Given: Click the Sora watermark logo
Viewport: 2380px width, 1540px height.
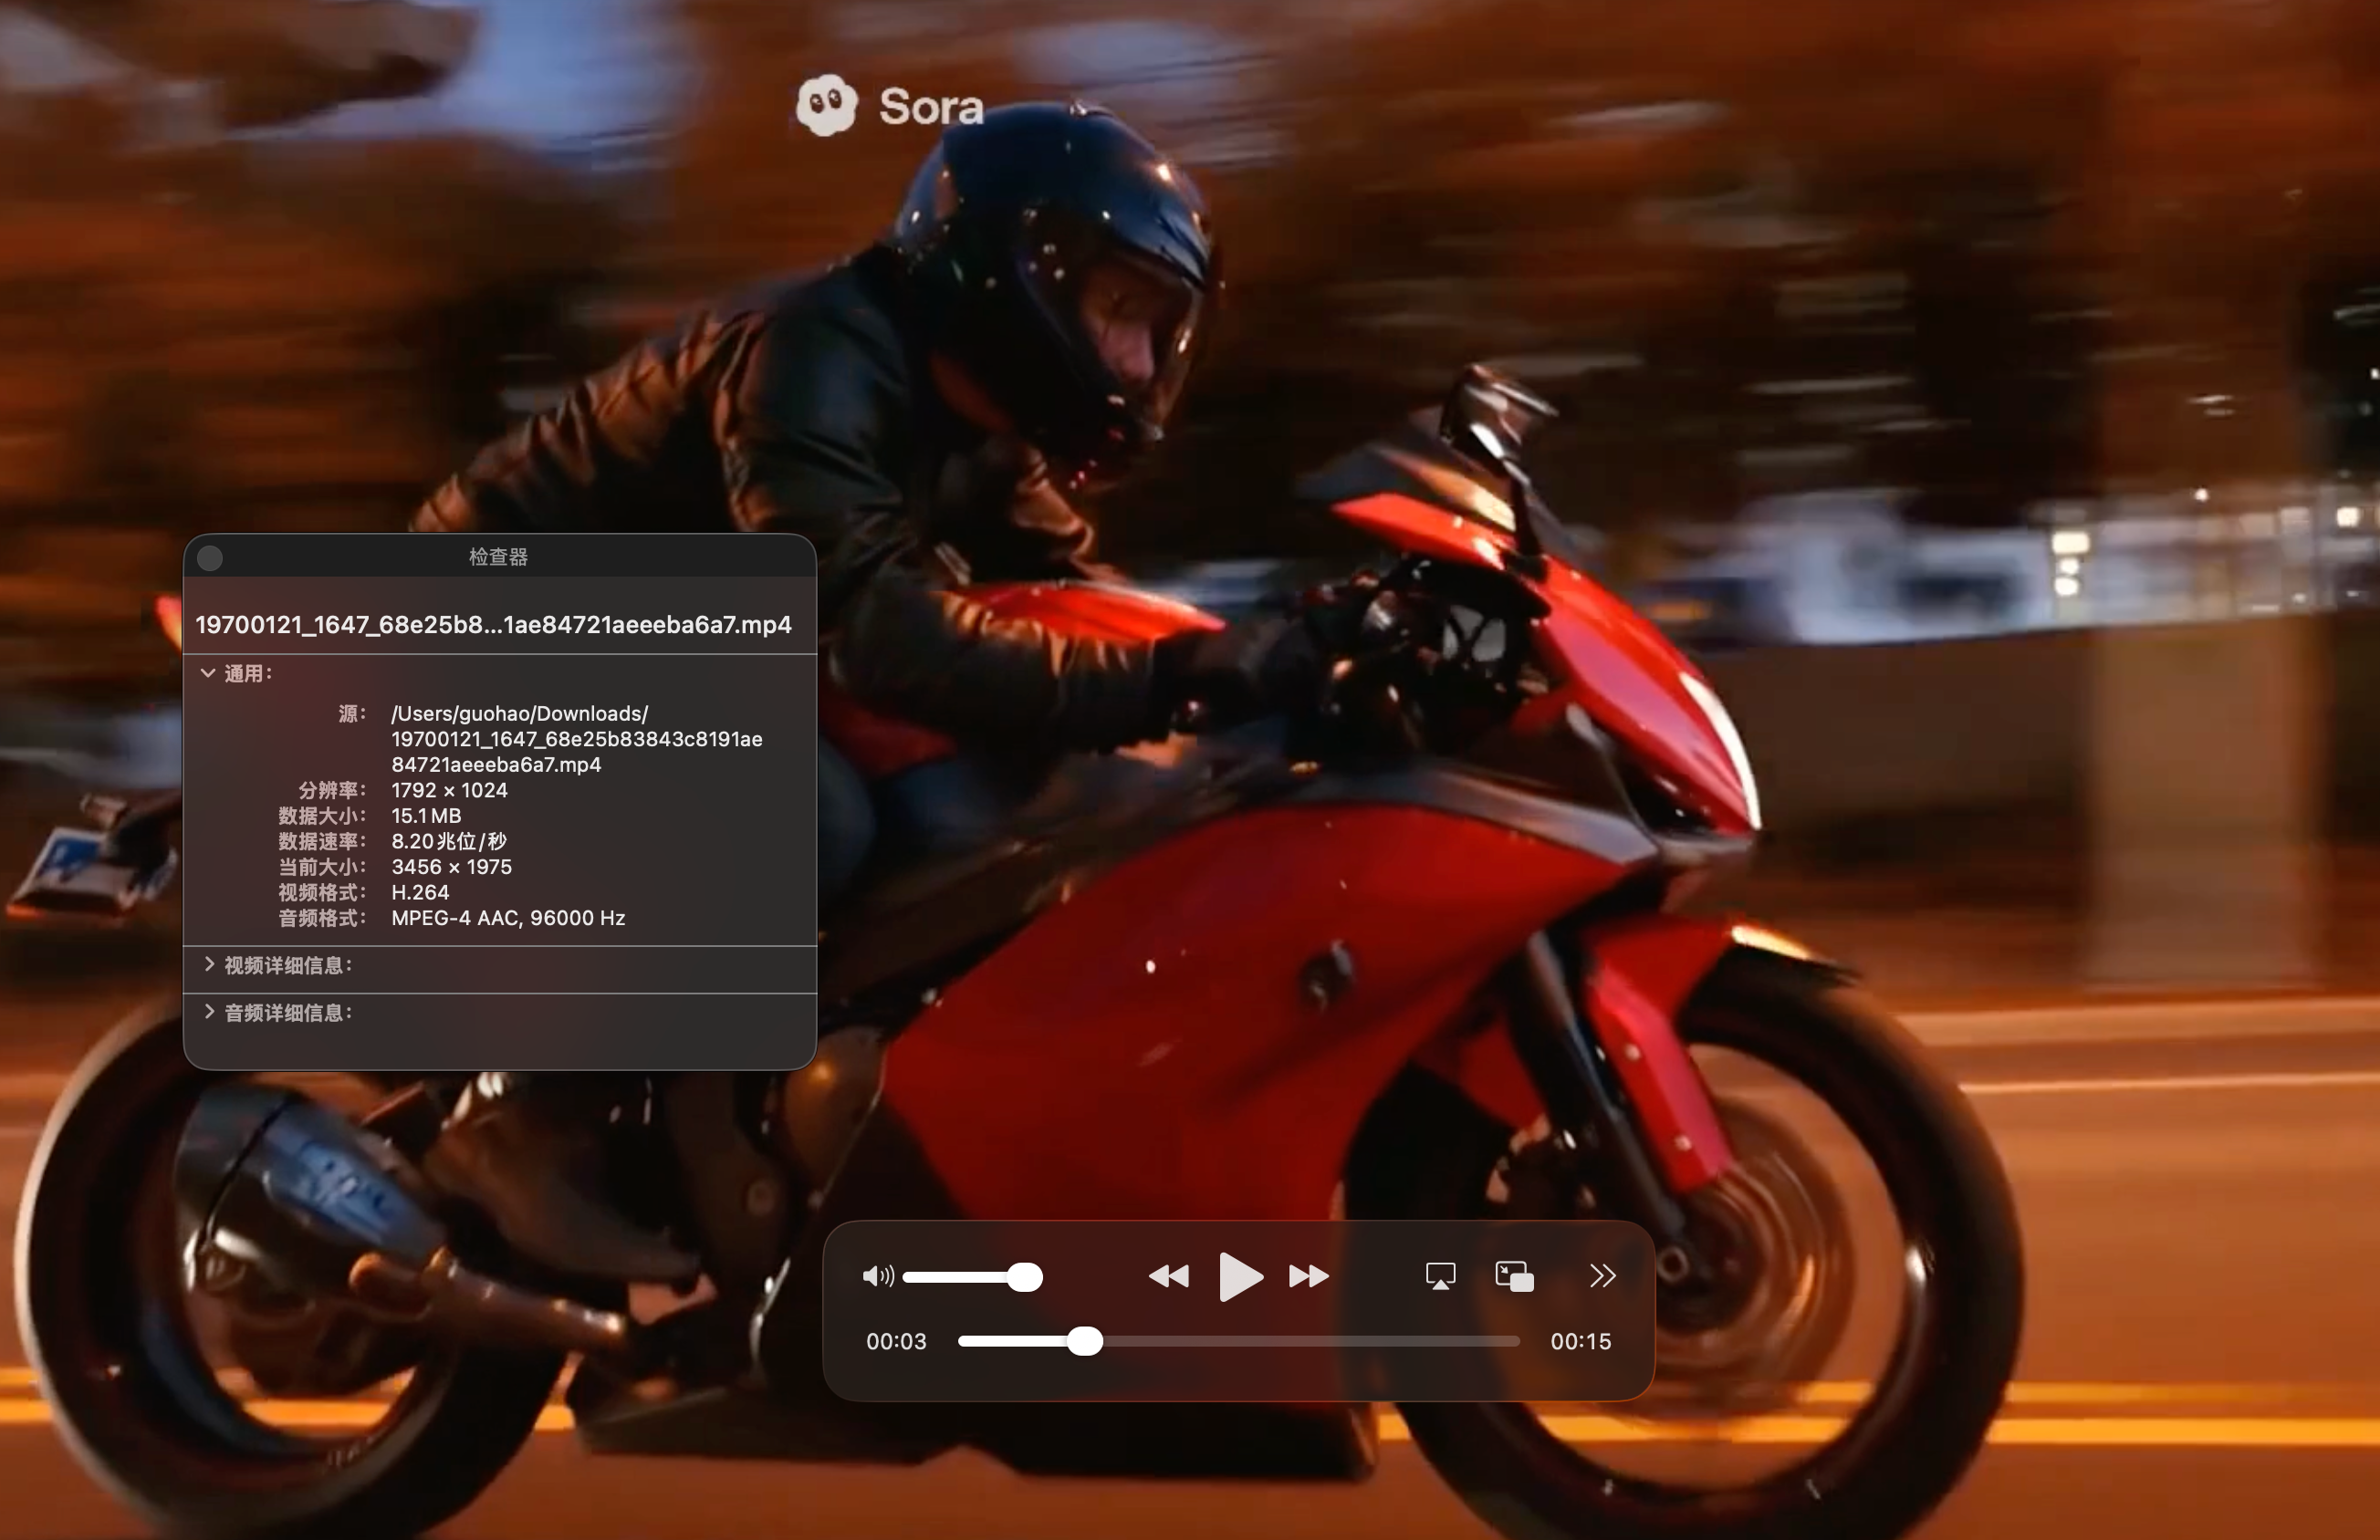Looking at the screenshot, I should click(x=889, y=105).
